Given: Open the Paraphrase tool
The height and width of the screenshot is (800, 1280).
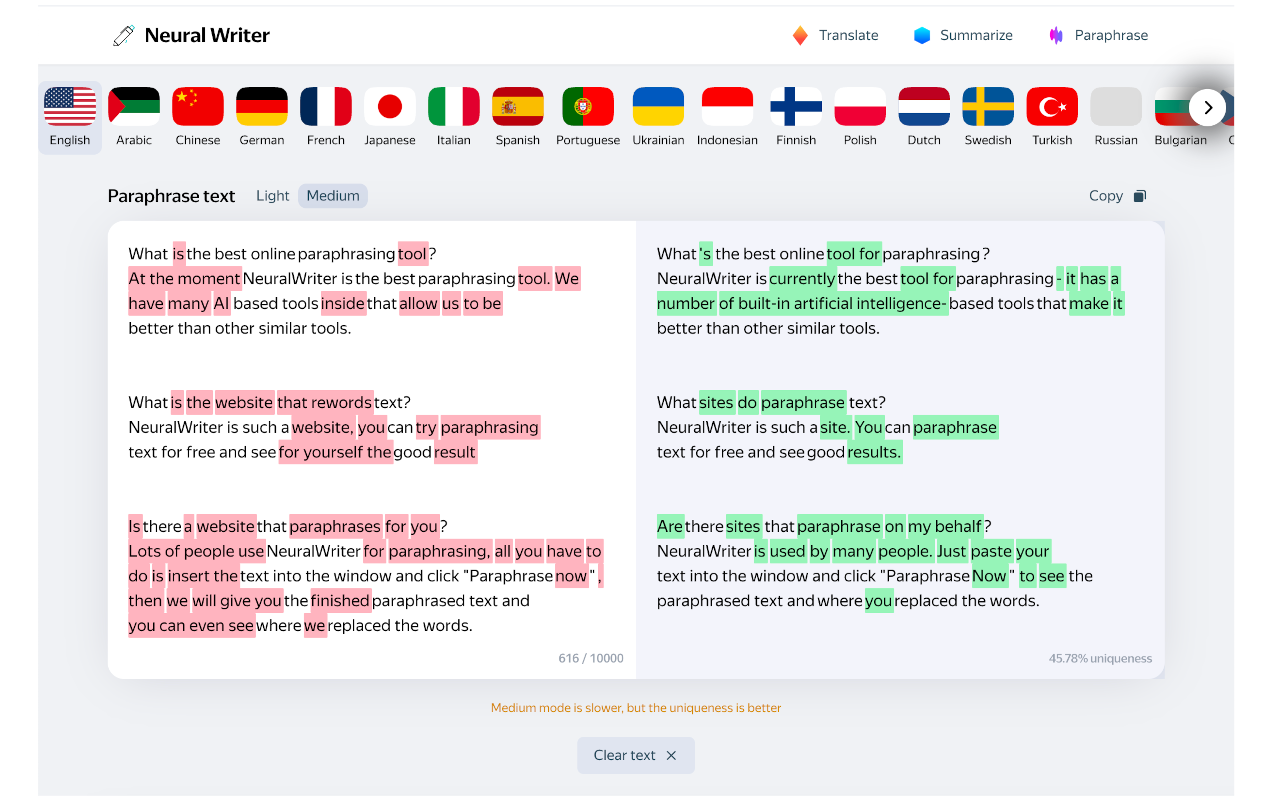Looking at the screenshot, I should tap(1098, 35).
